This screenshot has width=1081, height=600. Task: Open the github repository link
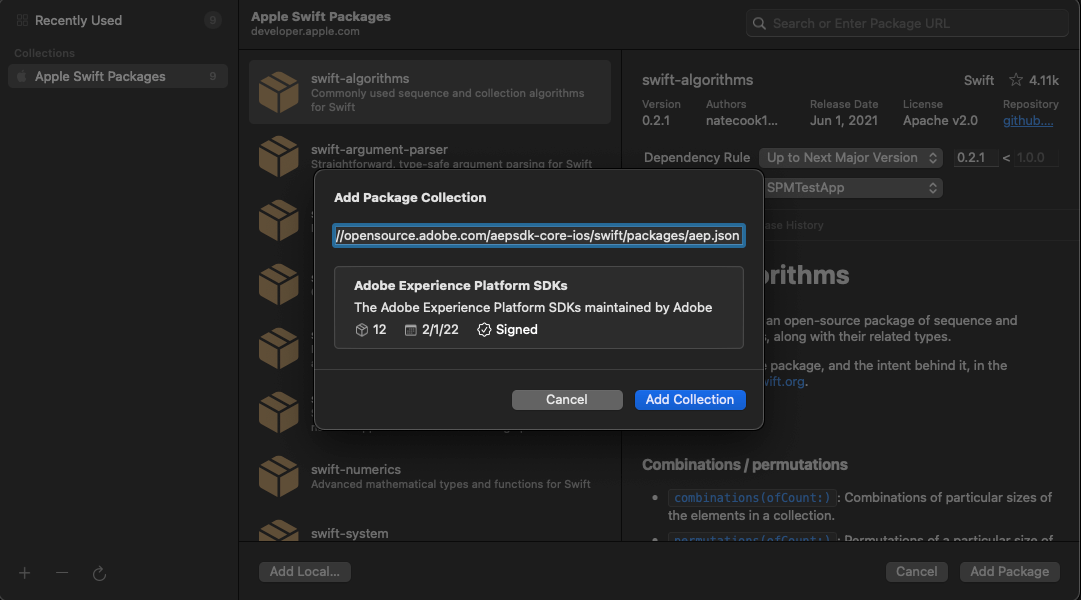pos(1028,121)
